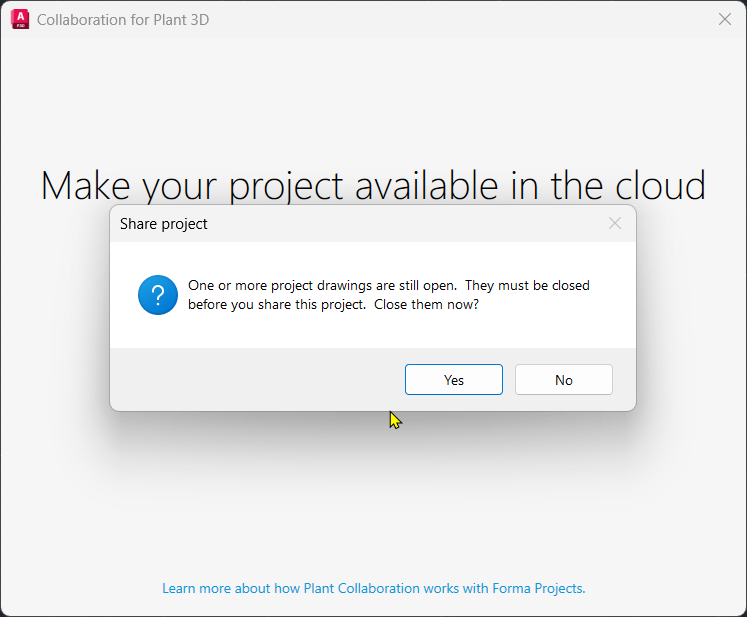
Task: Click the 'Collaboration for Plant 3D' window title
Action: [x=123, y=20]
